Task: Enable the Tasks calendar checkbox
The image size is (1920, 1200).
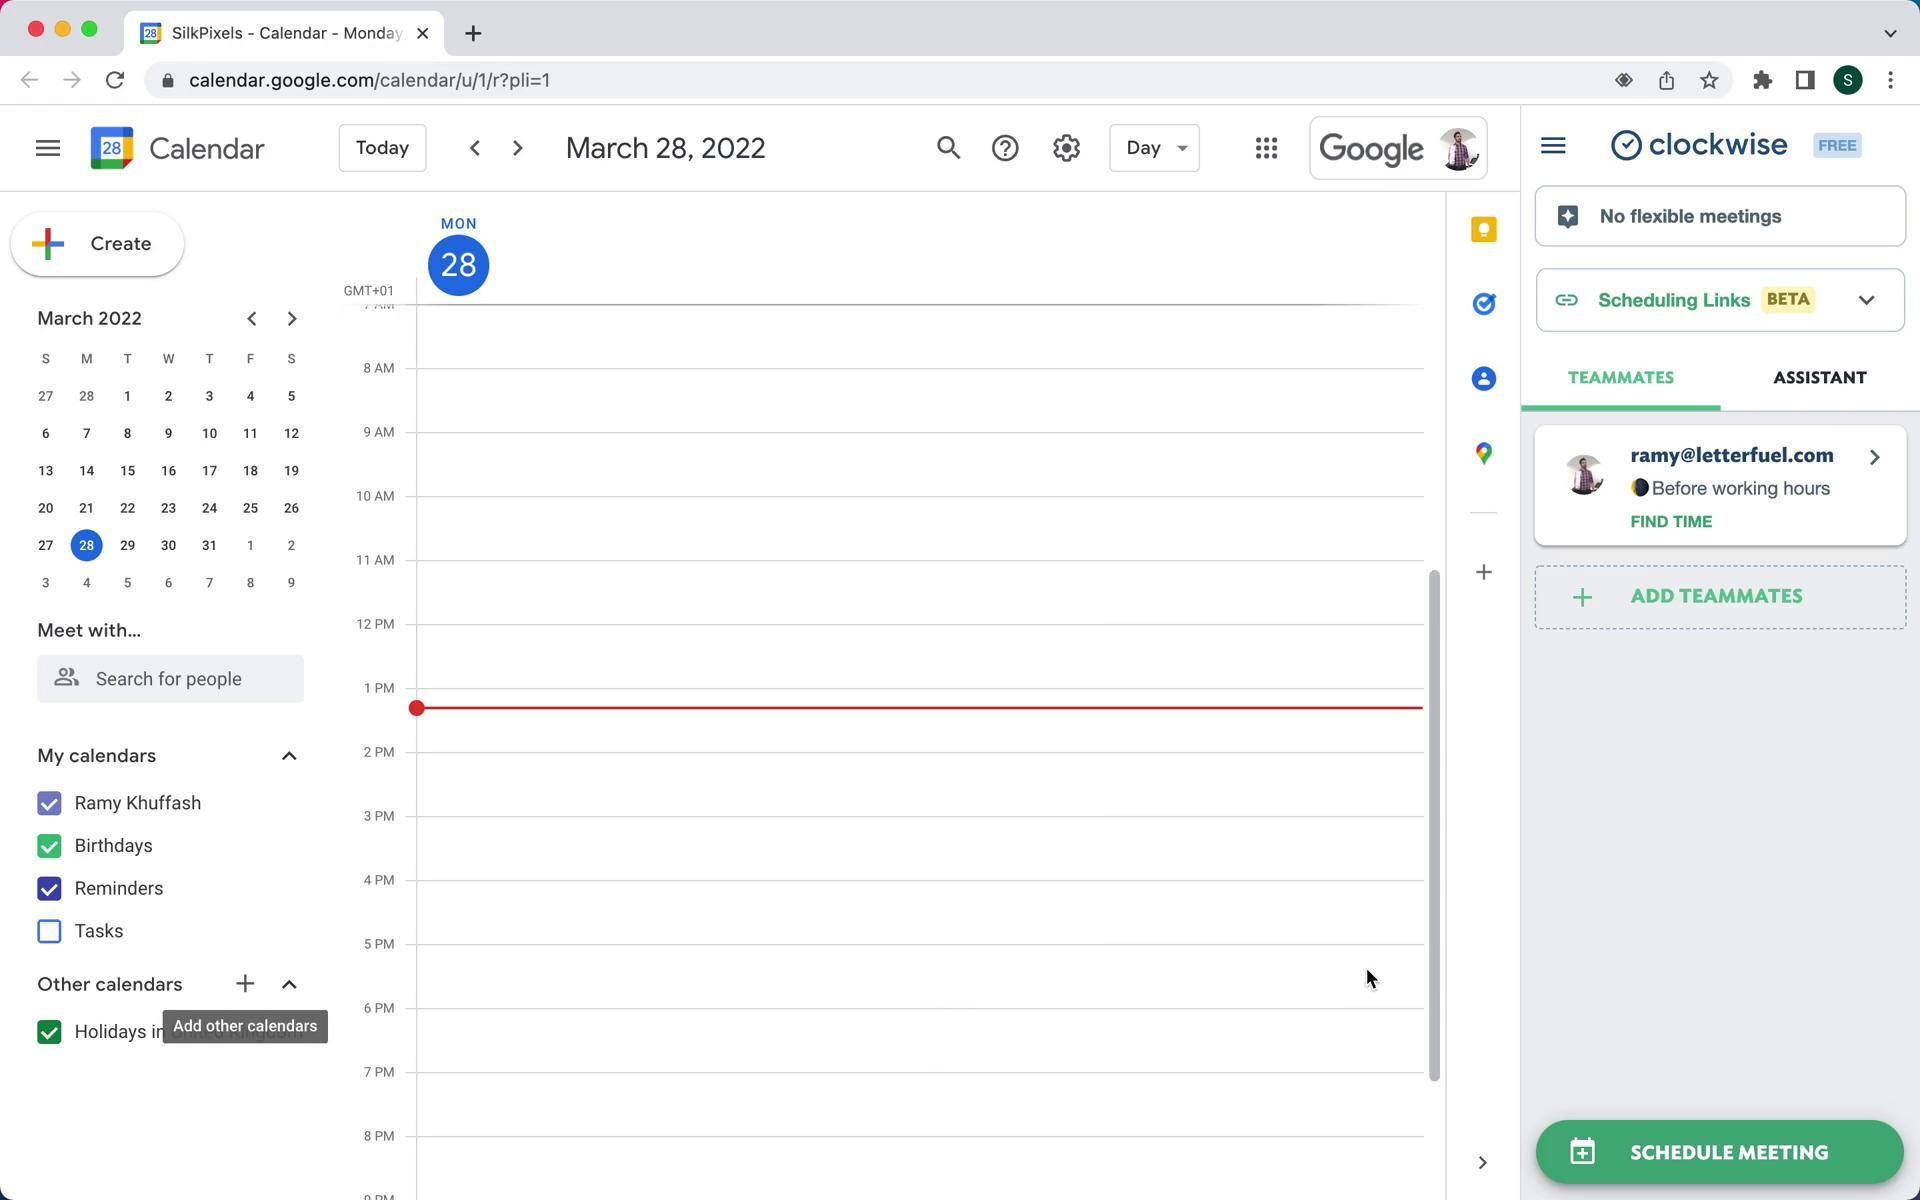Action: click(49, 931)
